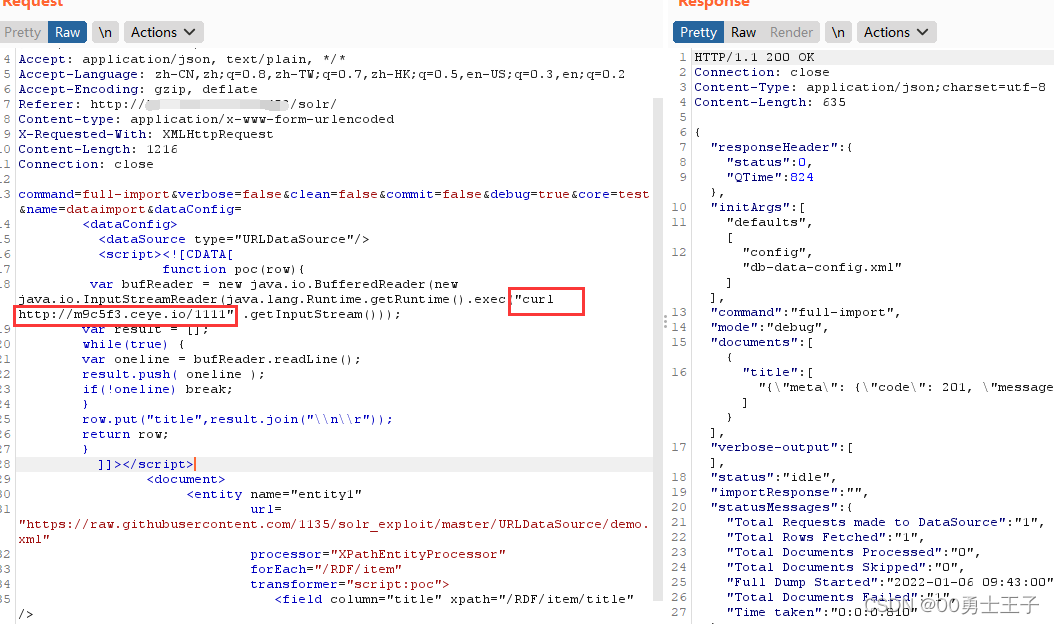Toggle the \n button in Response pane
This screenshot has width=1054, height=624.
(x=838, y=32)
